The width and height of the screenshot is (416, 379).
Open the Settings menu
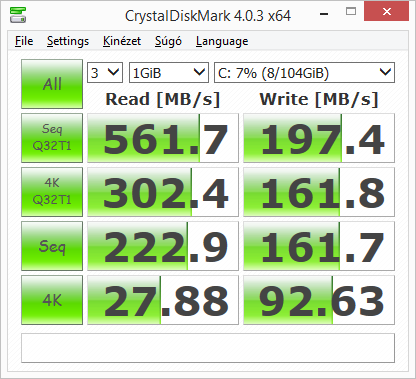pos(68,41)
